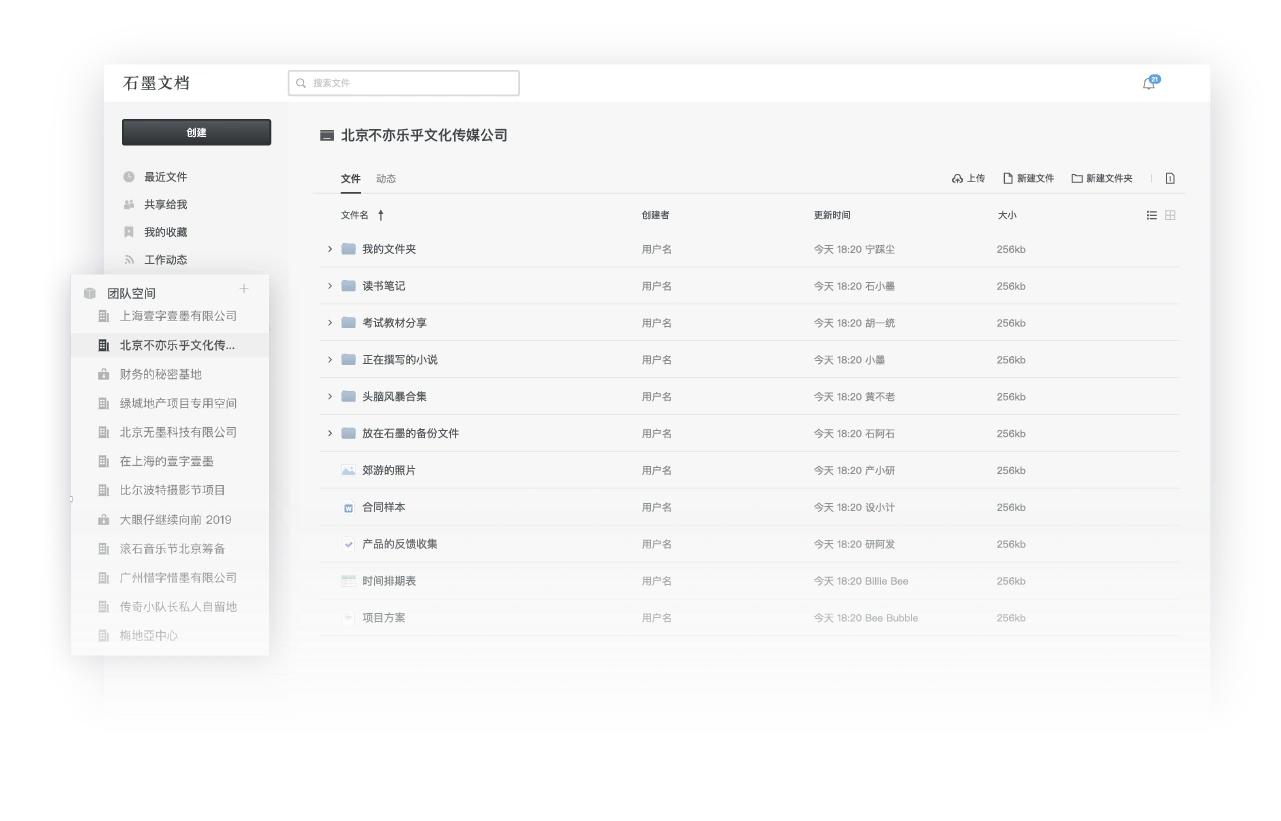This screenshot has width=1281, height=821.
Task: Click the plus icon beside 团队空间
Action: [244, 290]
